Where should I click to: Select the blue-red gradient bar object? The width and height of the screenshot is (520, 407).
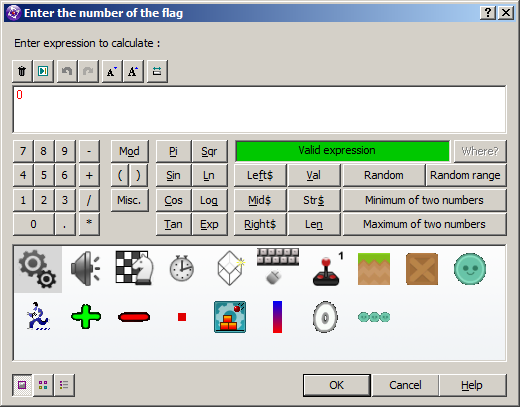277,317
